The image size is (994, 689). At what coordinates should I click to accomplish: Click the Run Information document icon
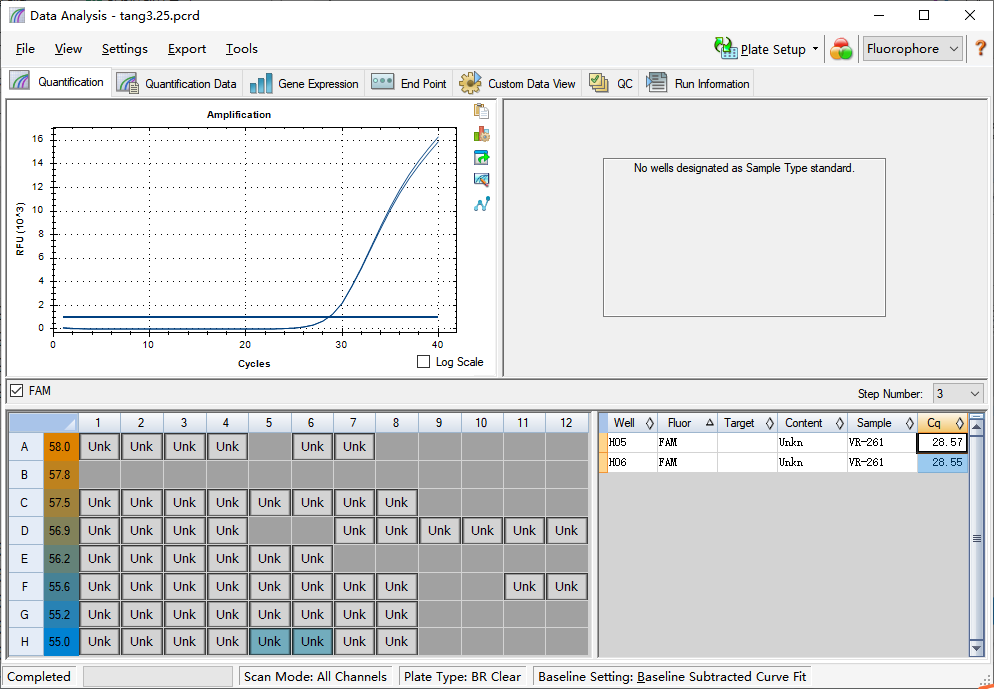pos(657,82)
